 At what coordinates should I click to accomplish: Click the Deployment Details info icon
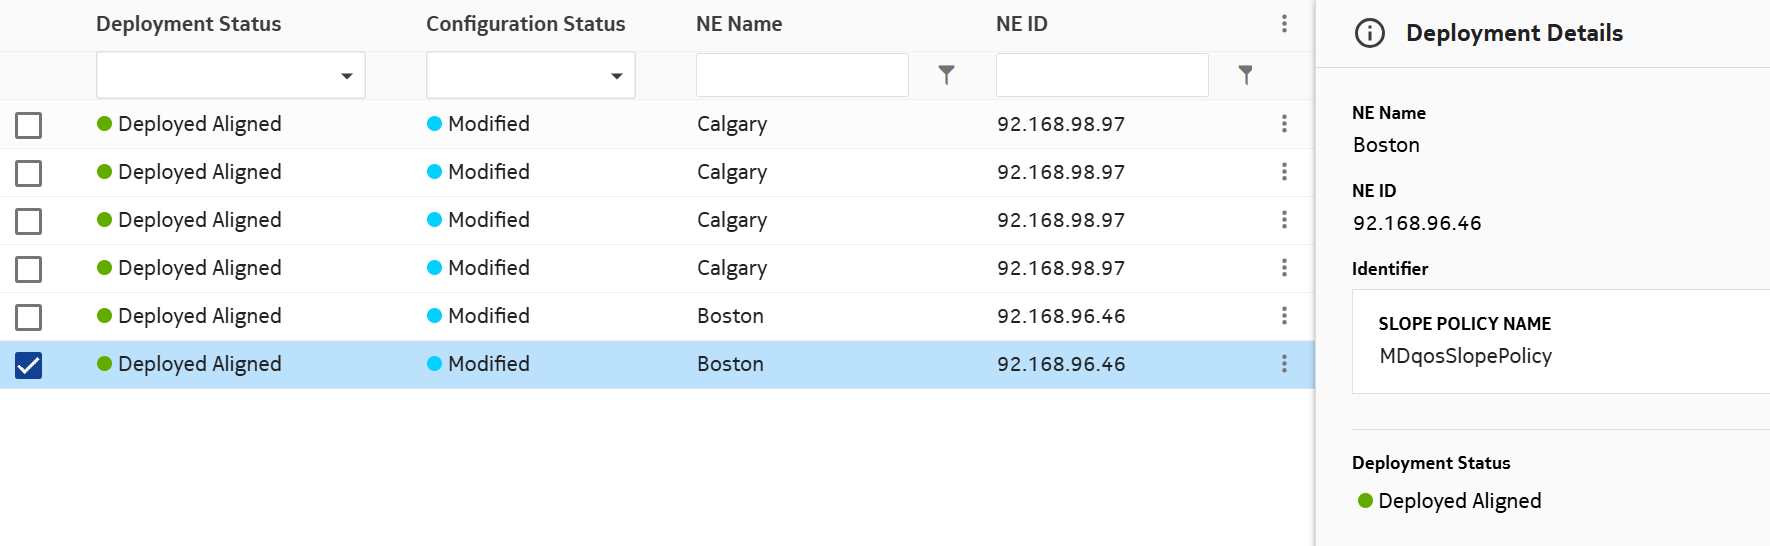[1369, 34]
